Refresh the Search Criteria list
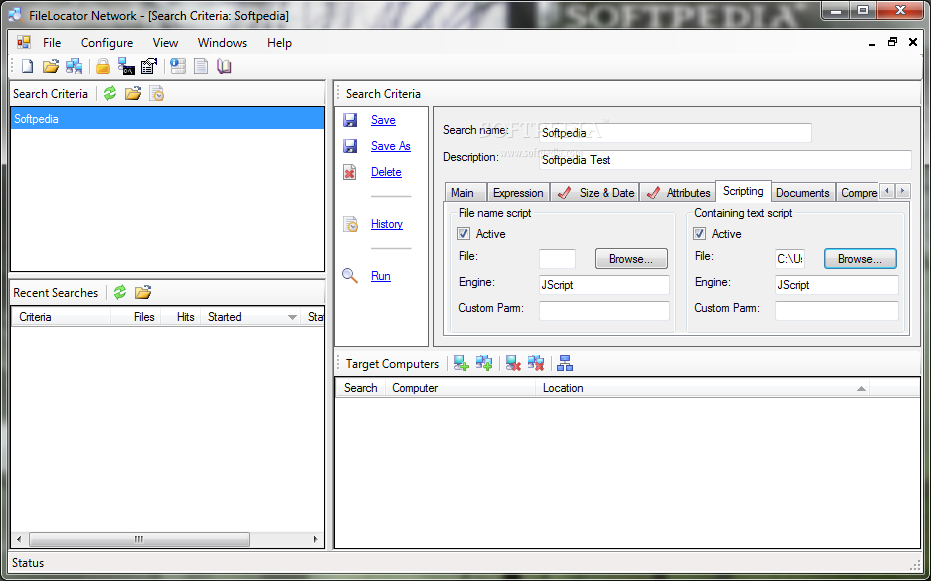 [x=110, y=93]
